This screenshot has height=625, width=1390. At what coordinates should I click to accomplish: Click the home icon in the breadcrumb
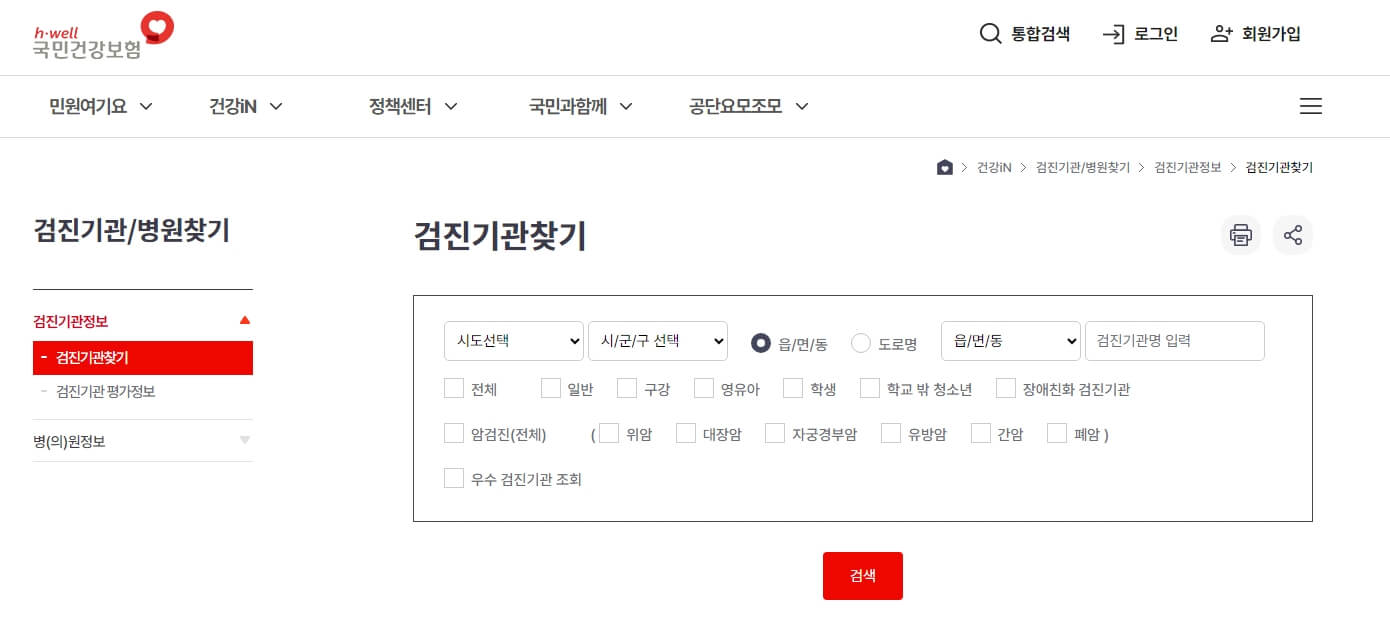(x=944, y=167)
